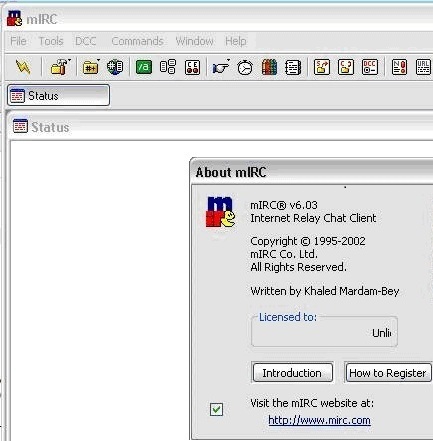Click the mIRC logo in About dialog
This screenshot has height=441, width=433.
point(220,212)
